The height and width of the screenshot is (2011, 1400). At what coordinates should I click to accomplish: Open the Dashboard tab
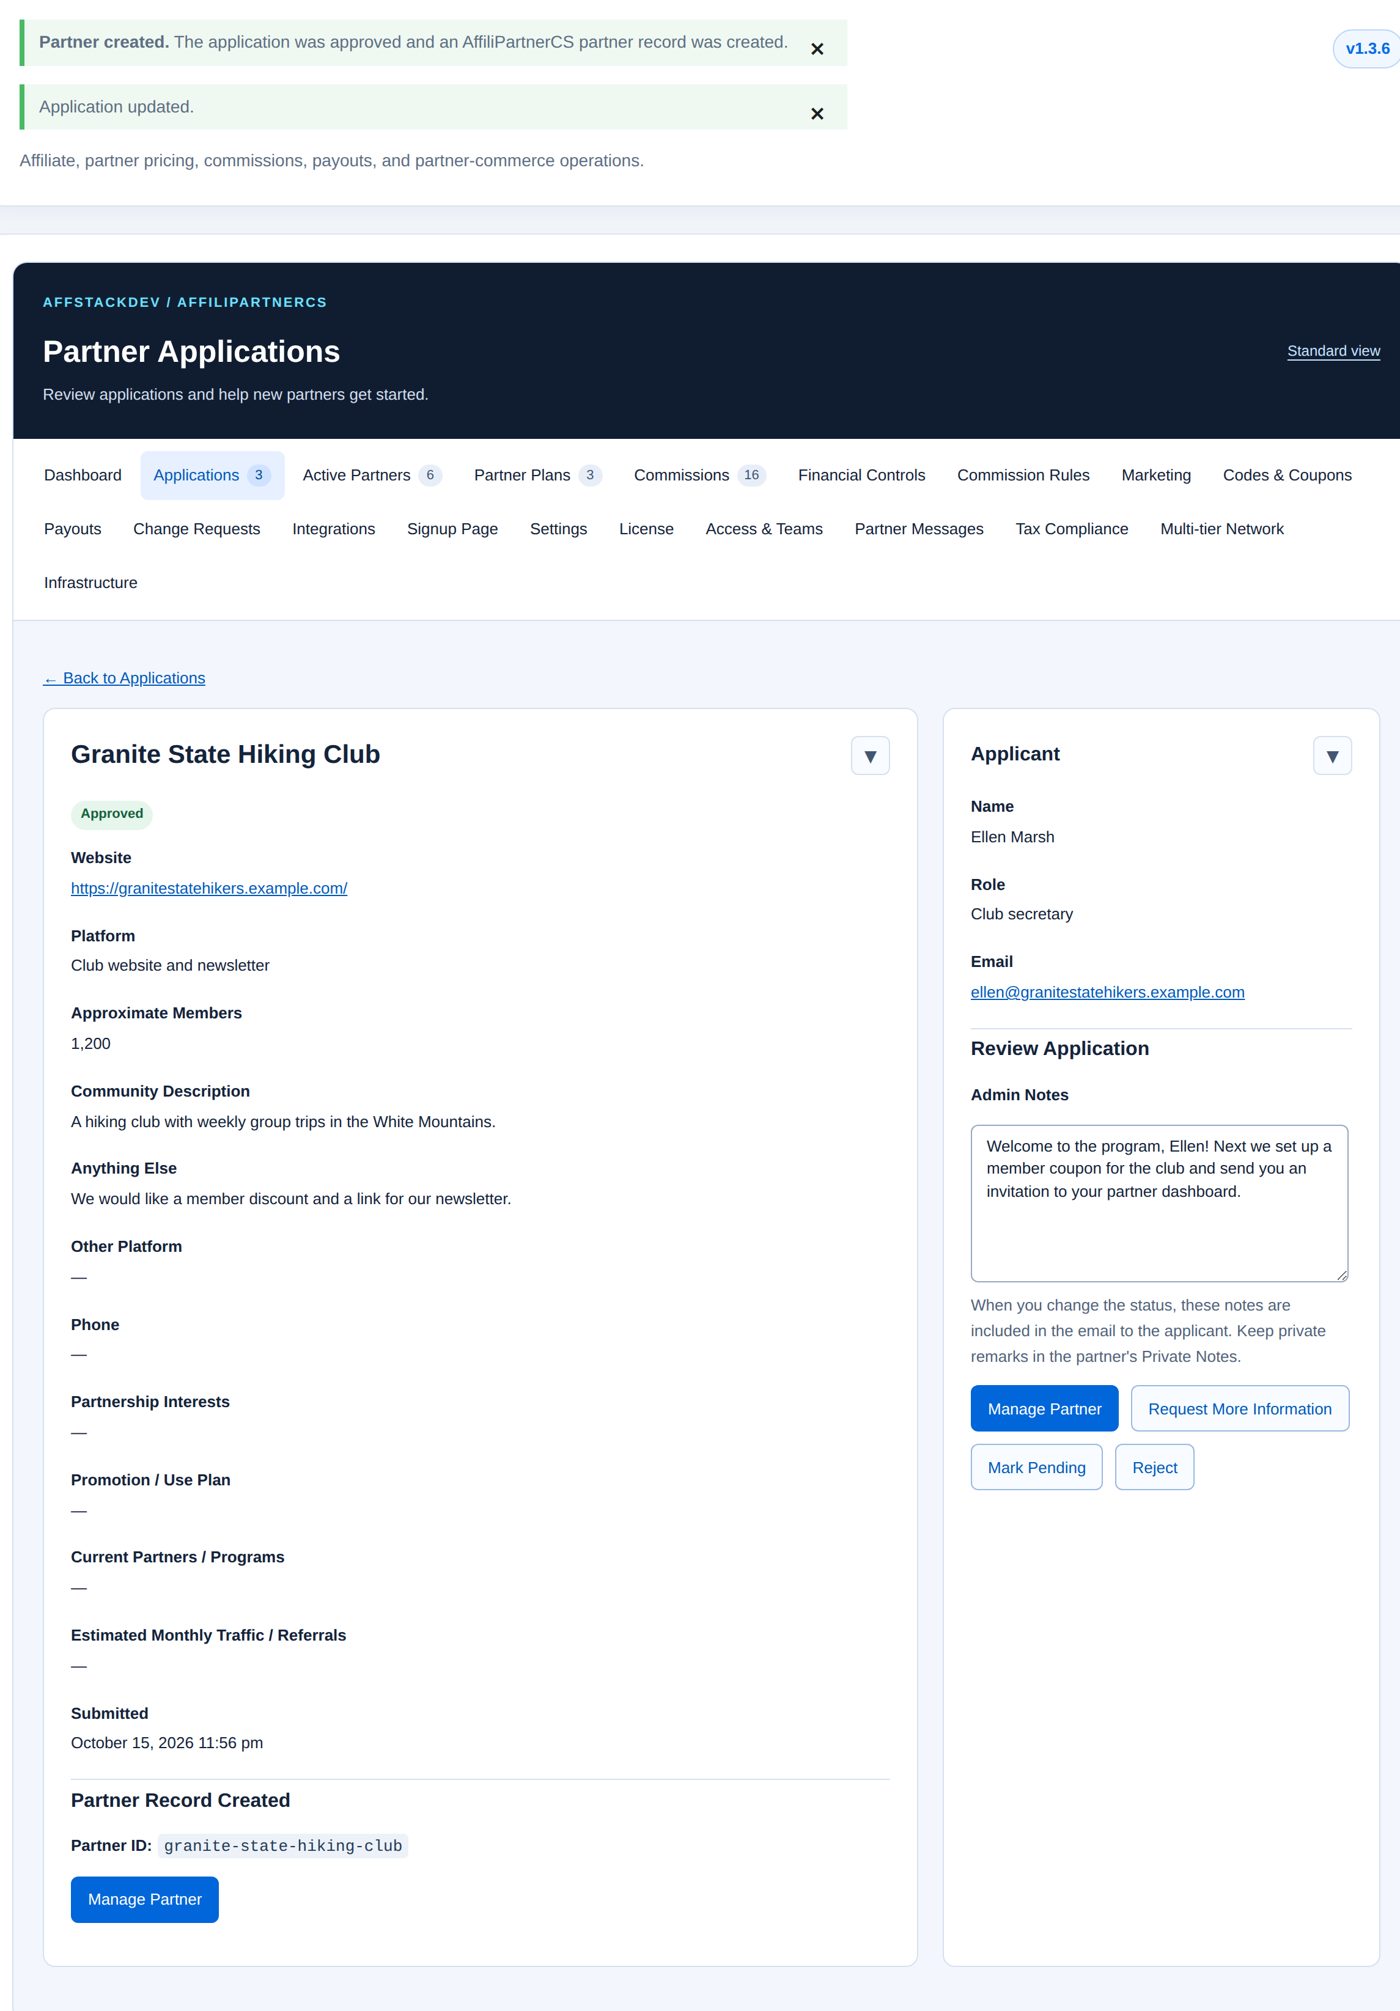pos(83,475)
